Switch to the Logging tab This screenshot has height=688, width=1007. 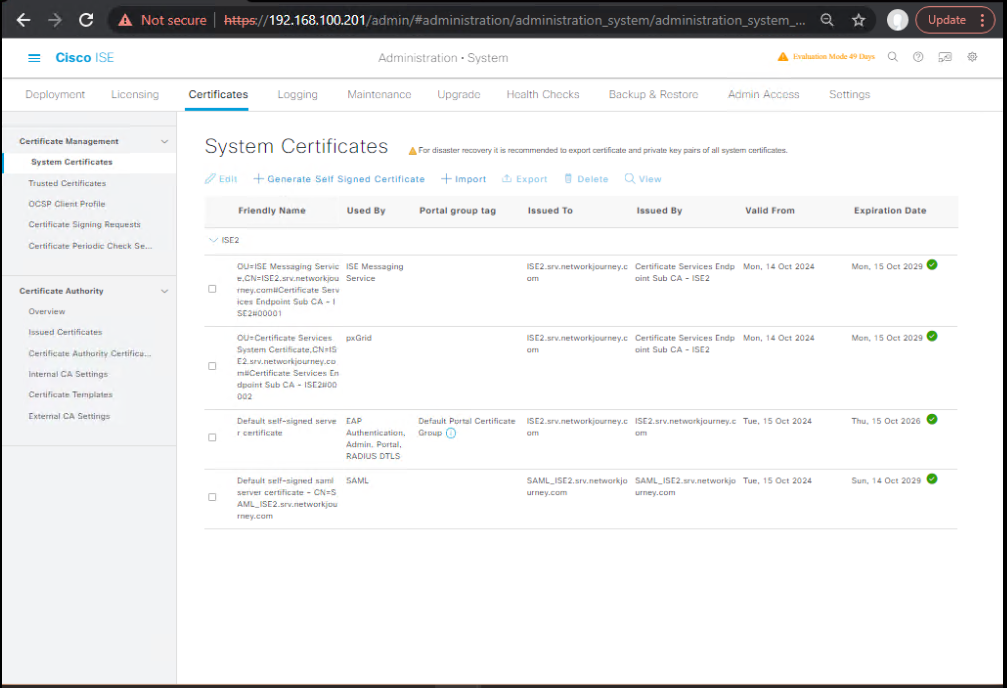point(297,94)
